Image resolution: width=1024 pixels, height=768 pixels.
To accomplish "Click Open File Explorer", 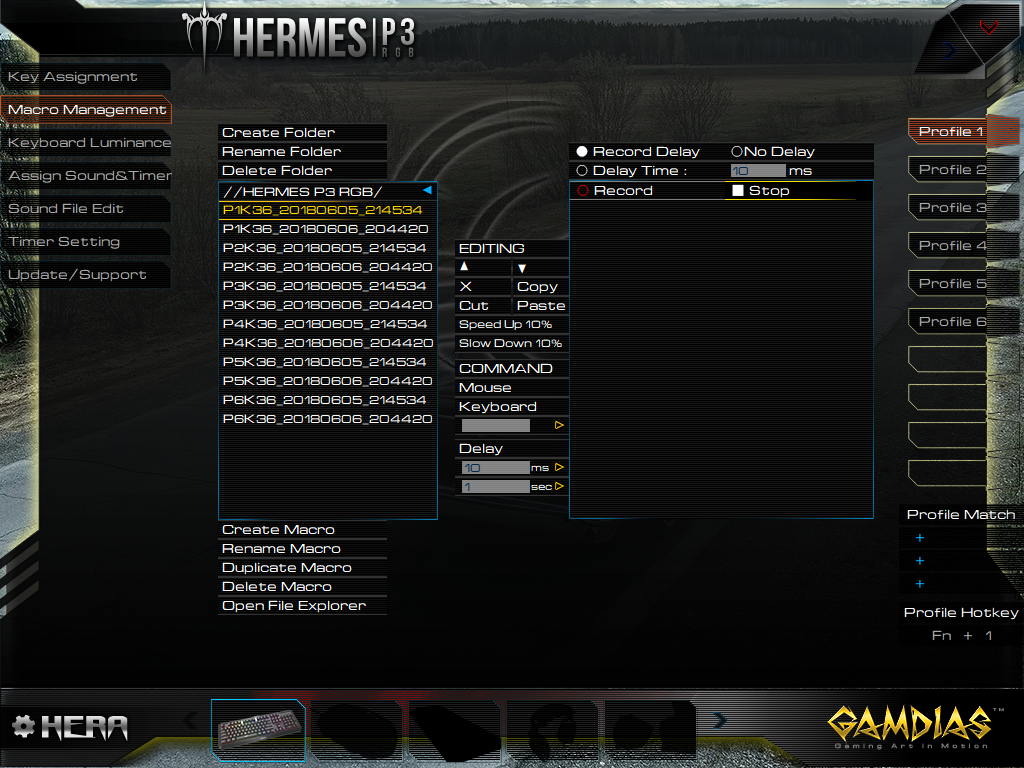I will point(302,605).
